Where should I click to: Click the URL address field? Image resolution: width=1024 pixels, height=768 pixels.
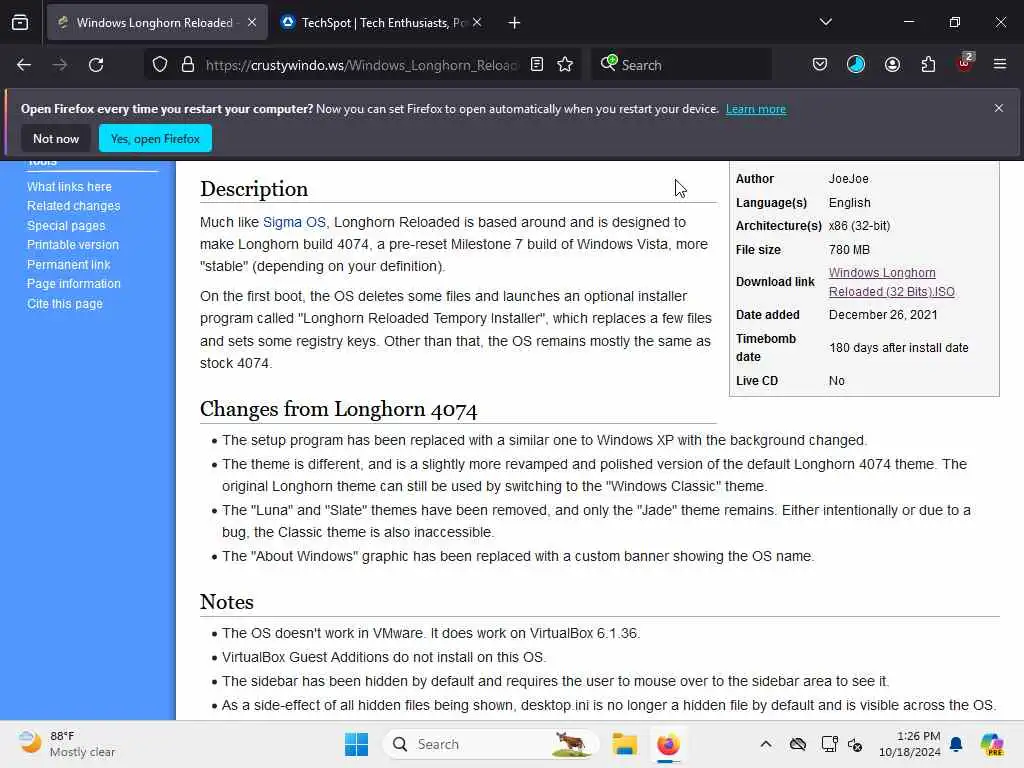362,65
